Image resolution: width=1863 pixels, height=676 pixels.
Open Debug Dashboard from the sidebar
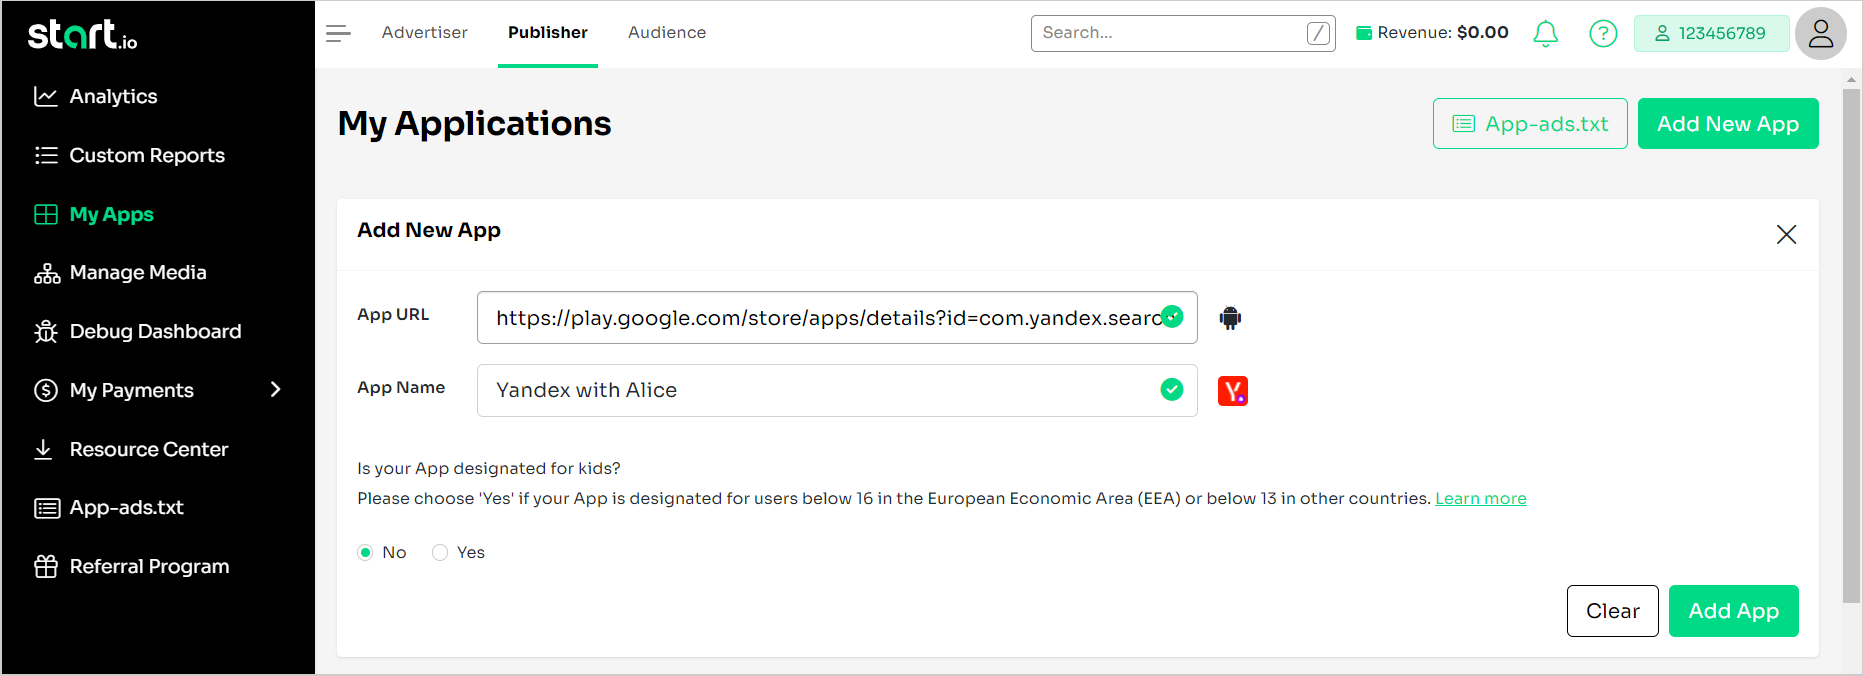[155, 332]
